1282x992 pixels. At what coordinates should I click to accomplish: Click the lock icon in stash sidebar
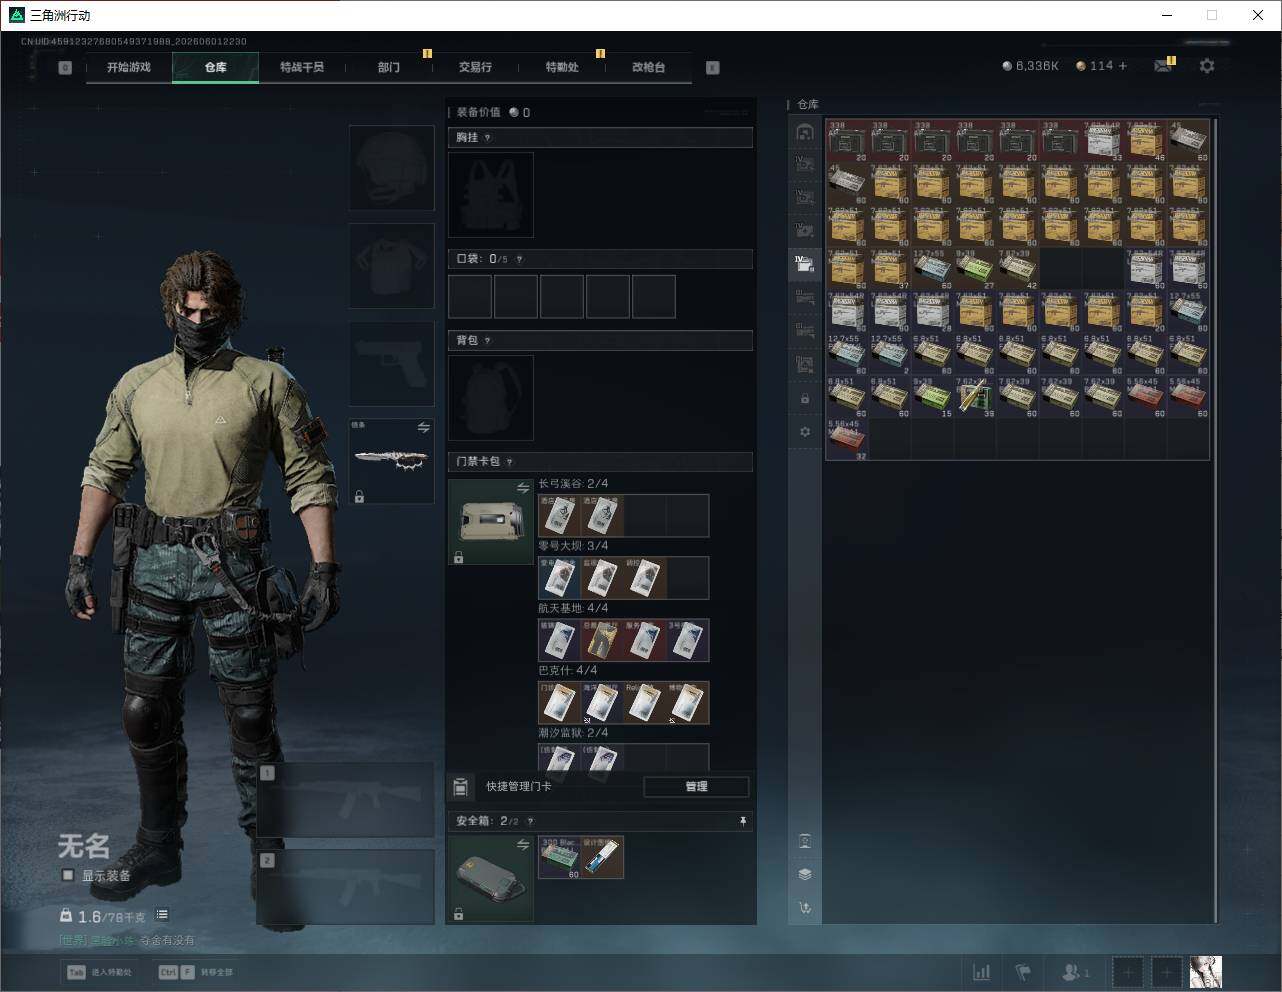click(x=805, y=399)
